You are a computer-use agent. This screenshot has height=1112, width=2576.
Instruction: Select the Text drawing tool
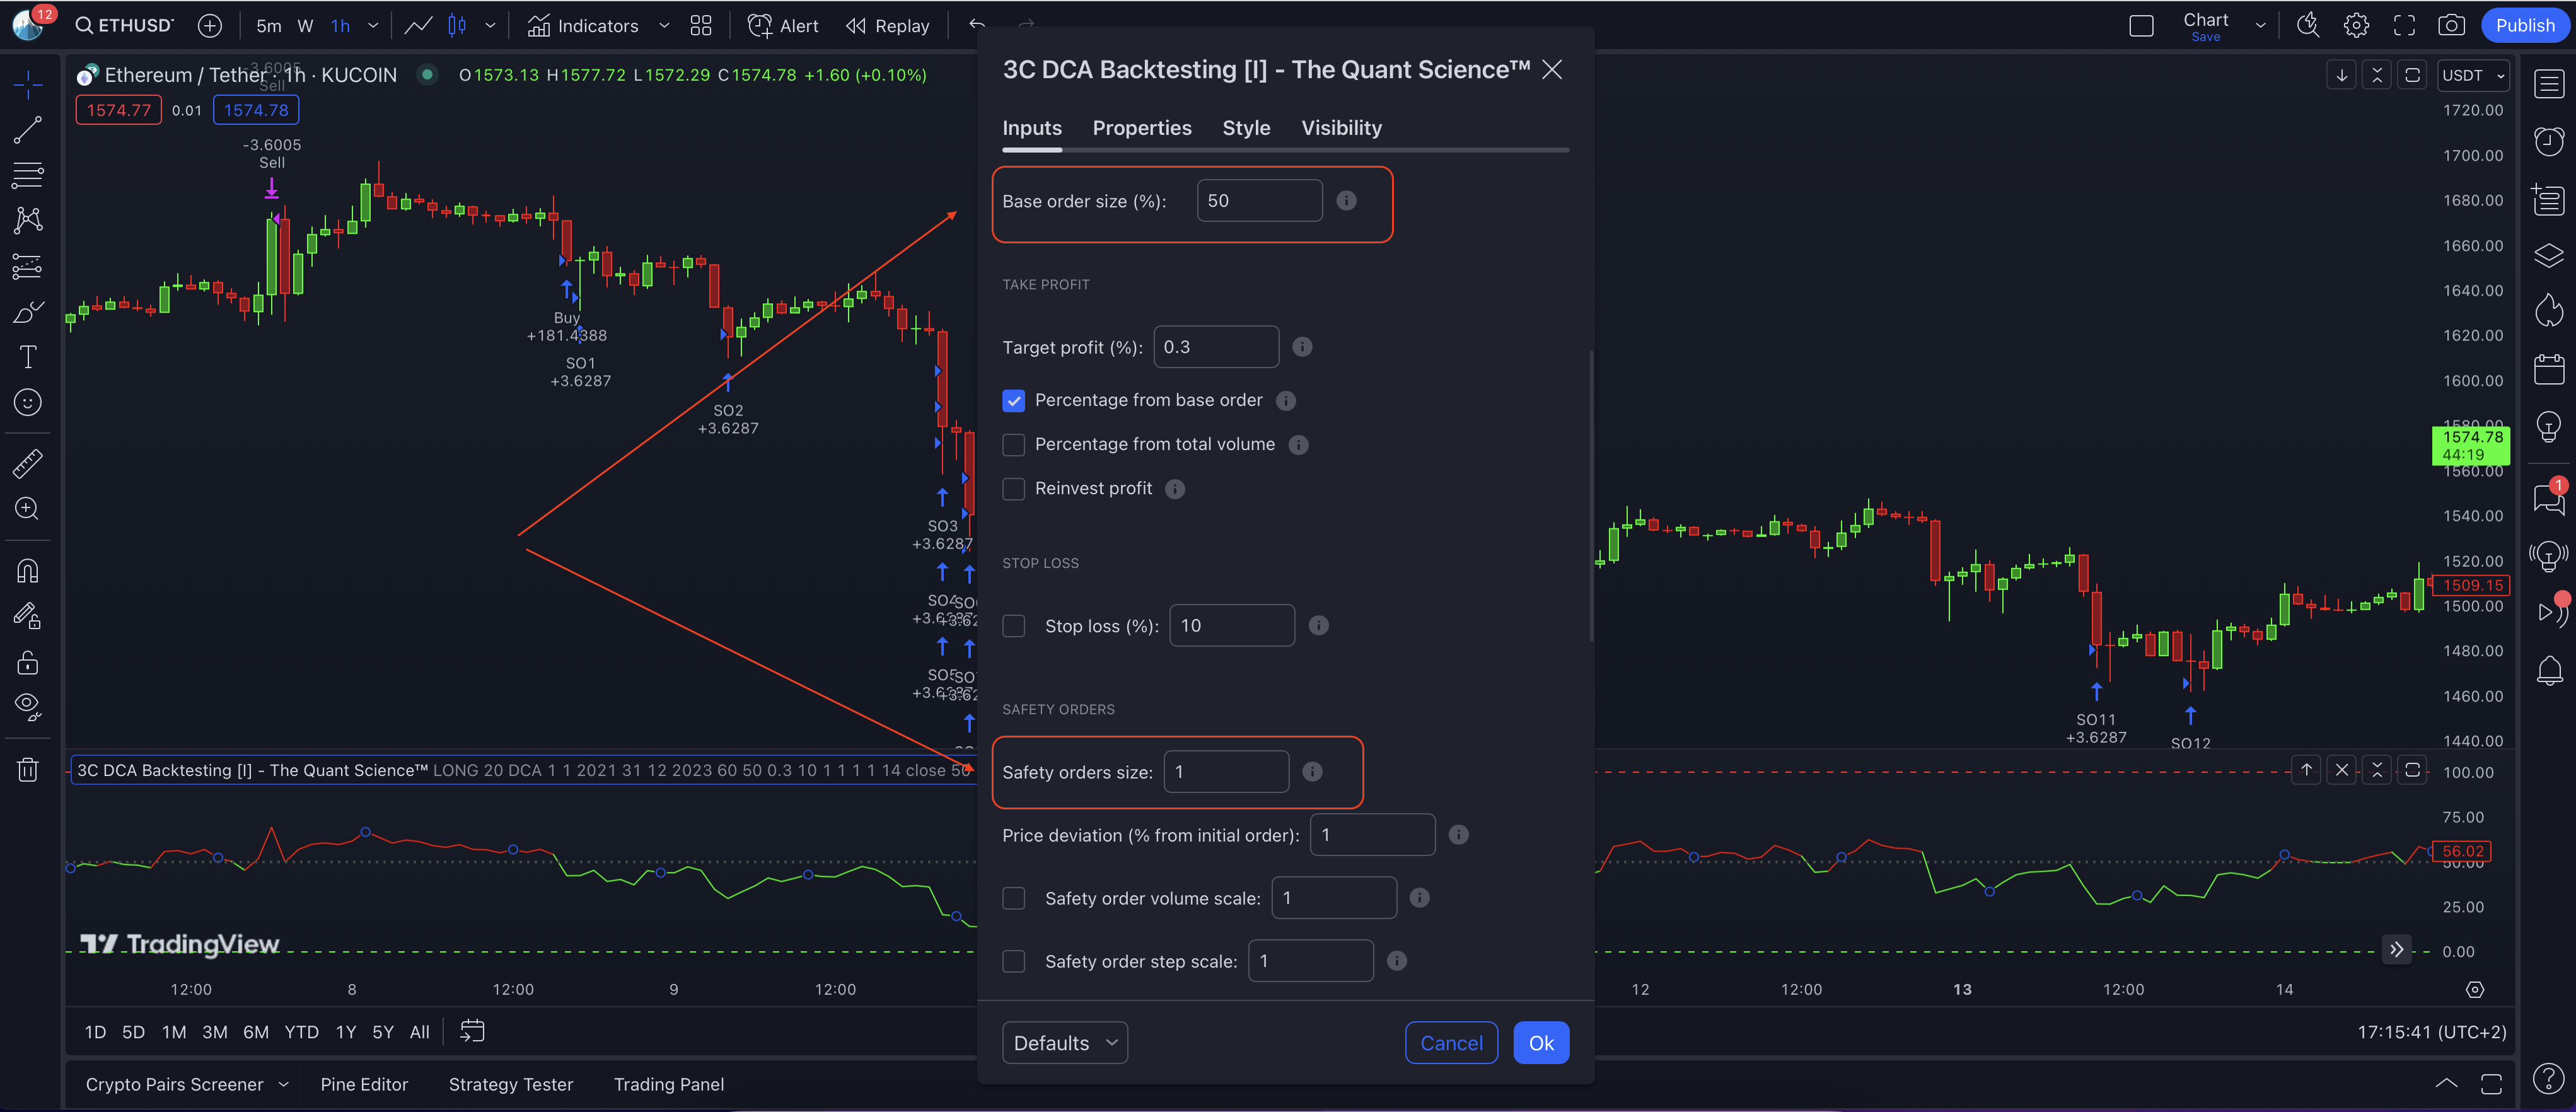[28, 357]
